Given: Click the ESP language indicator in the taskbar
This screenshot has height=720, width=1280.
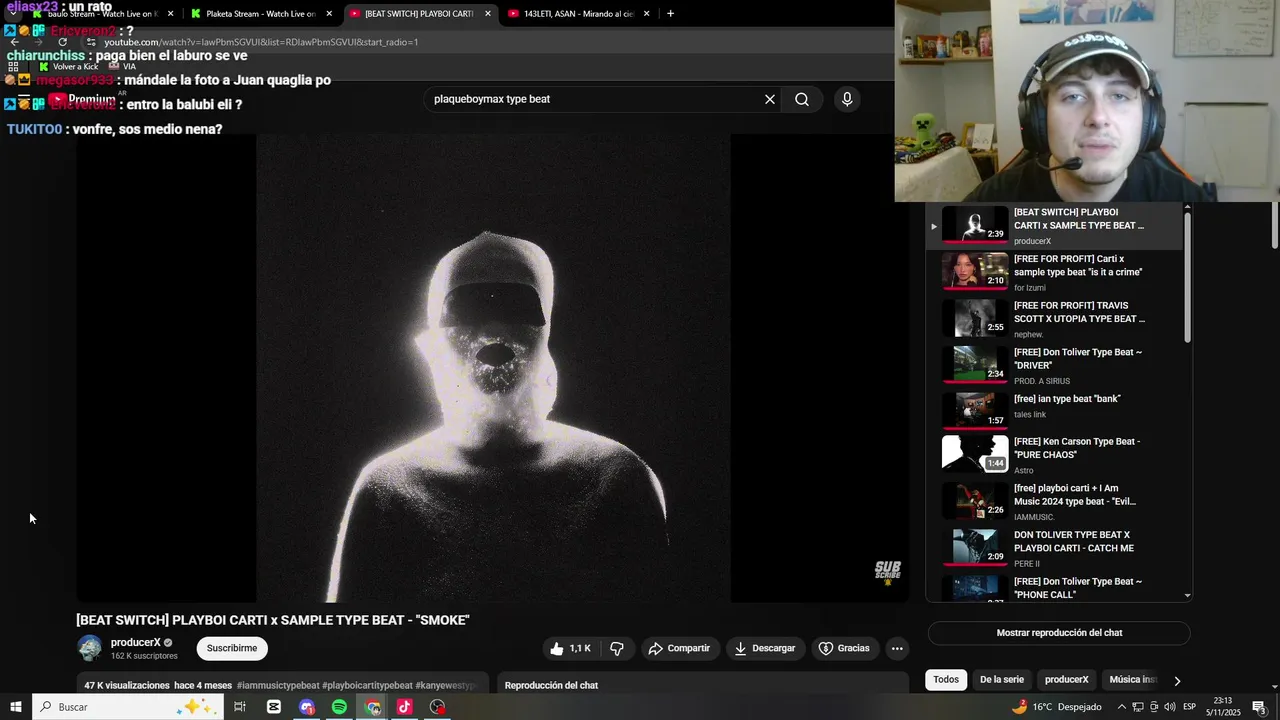Looking at the screenshot, I should coord(1189,707).
